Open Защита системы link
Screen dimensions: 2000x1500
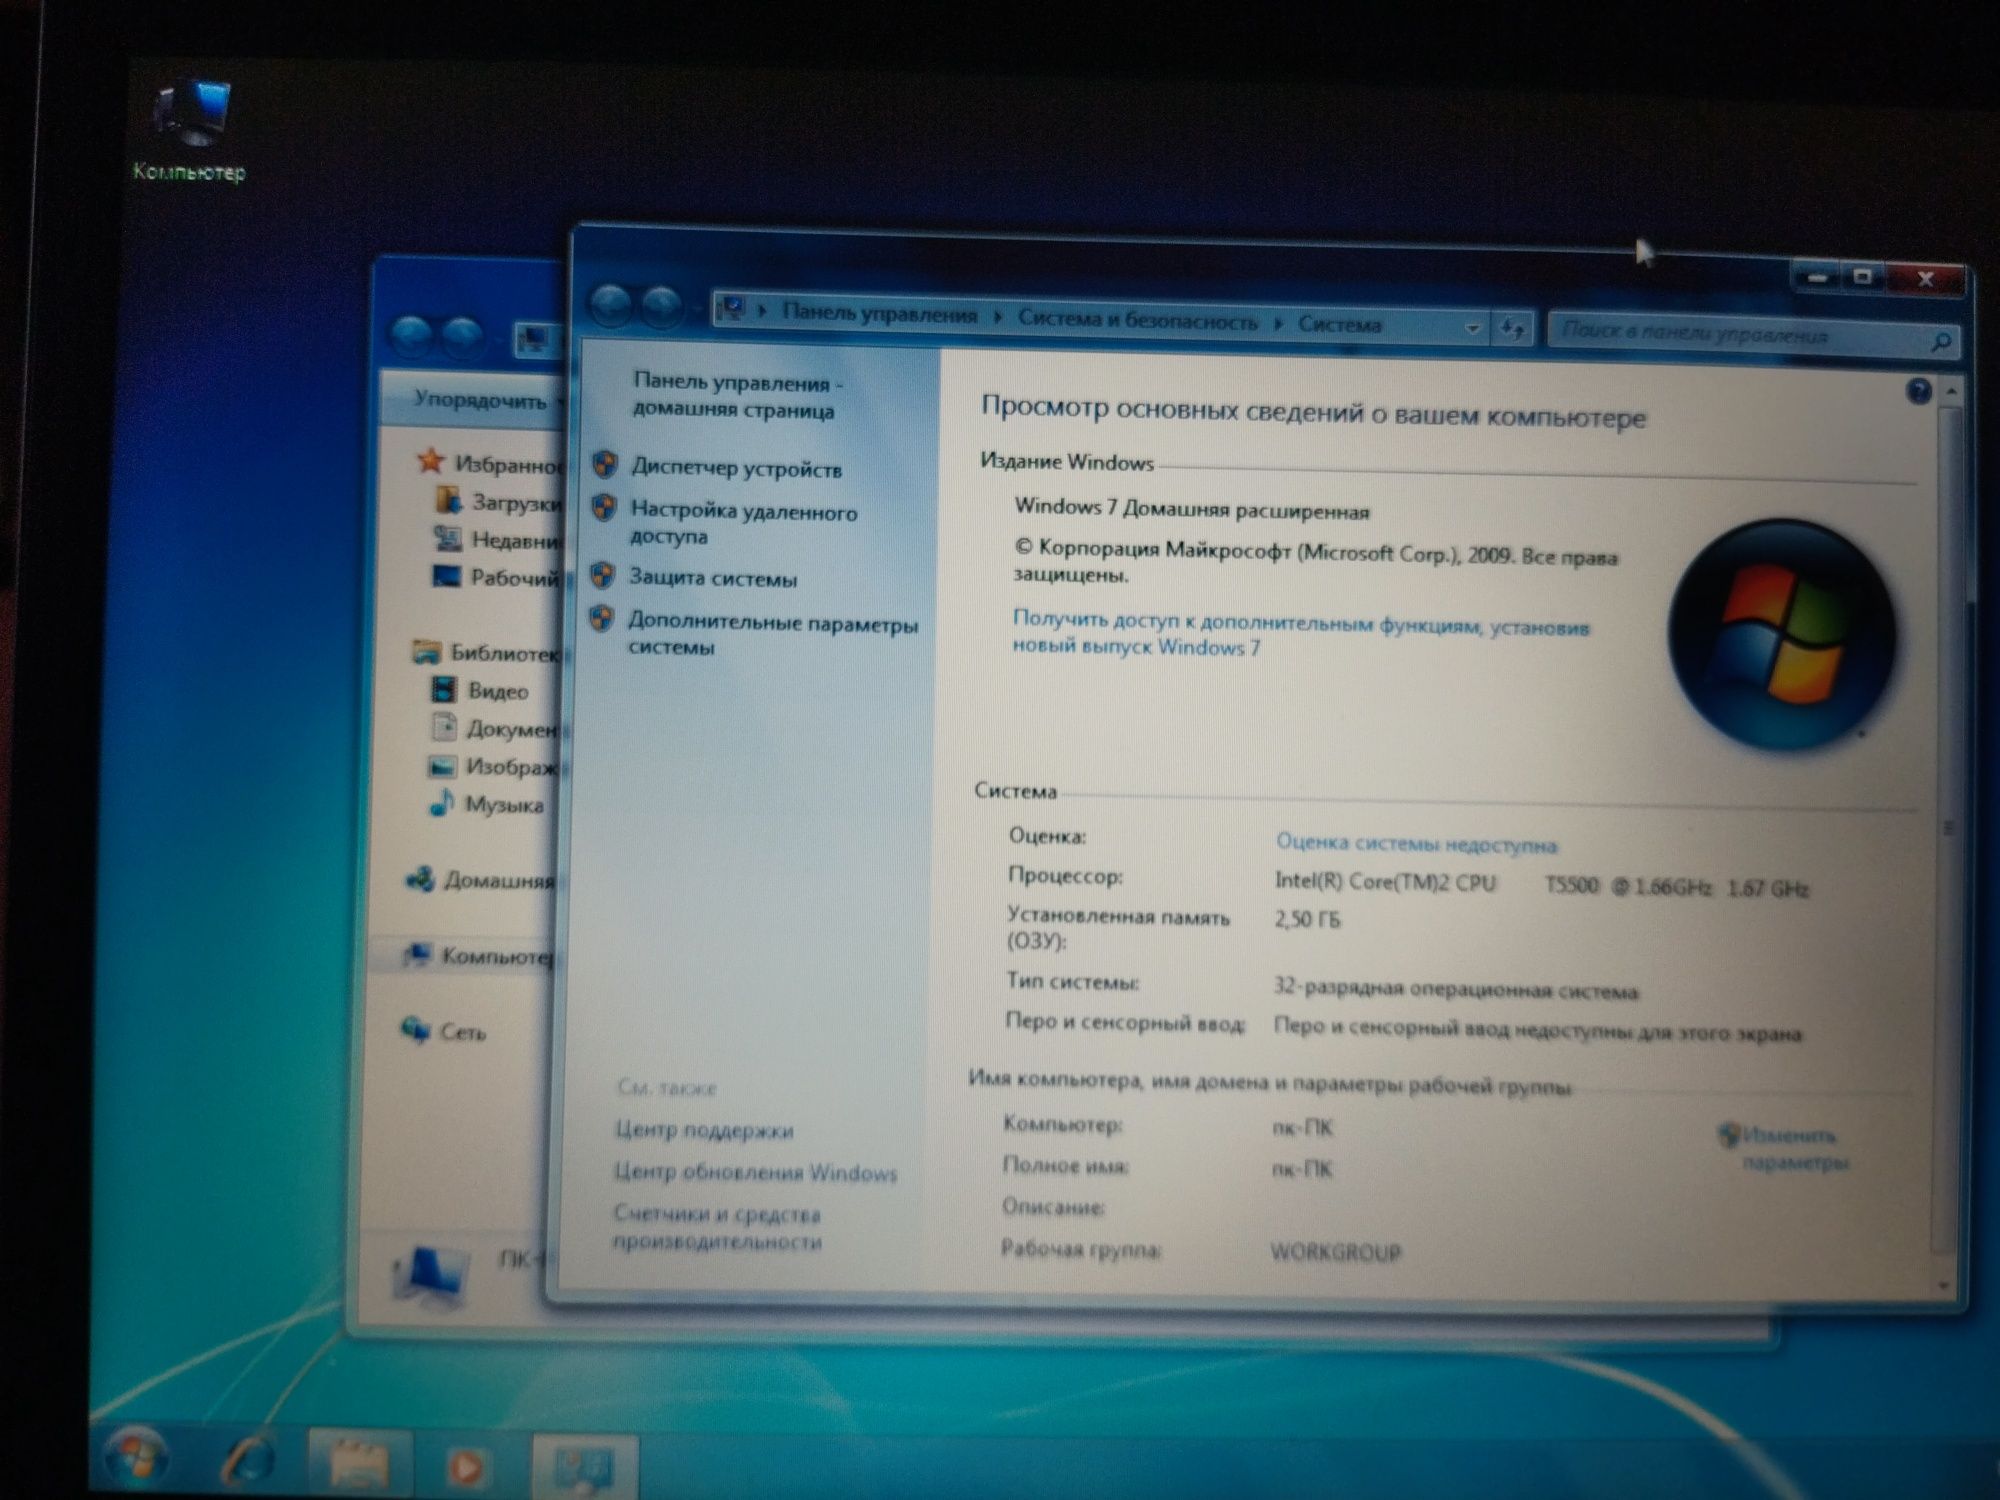(x=713, y=578)
